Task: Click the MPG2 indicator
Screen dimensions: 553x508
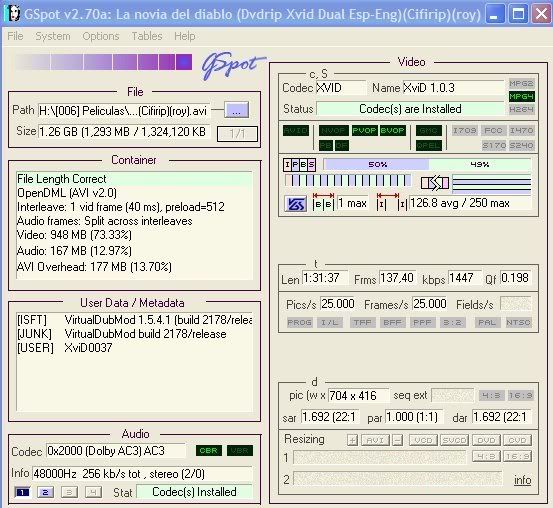Action: [522, 84]
